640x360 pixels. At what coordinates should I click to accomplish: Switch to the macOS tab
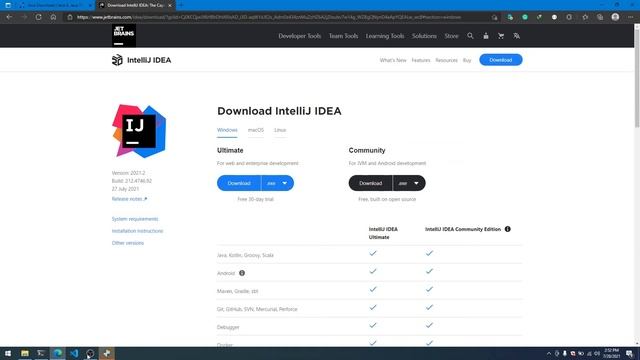256,130
